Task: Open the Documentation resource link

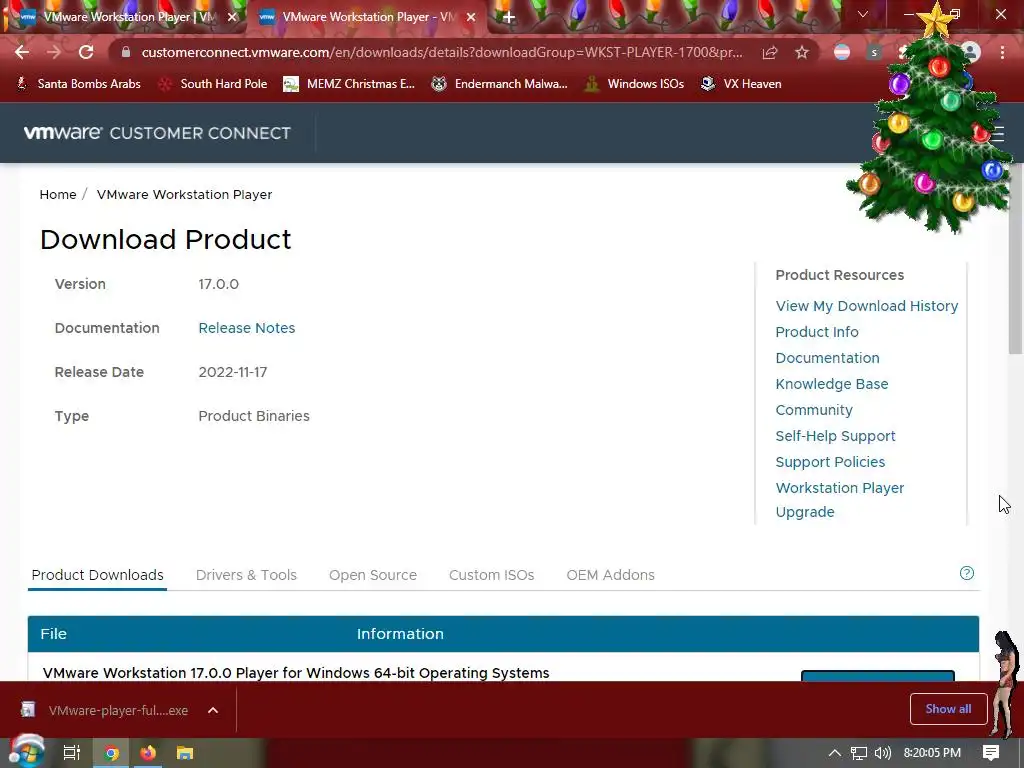Action: [x=827, y=358]
